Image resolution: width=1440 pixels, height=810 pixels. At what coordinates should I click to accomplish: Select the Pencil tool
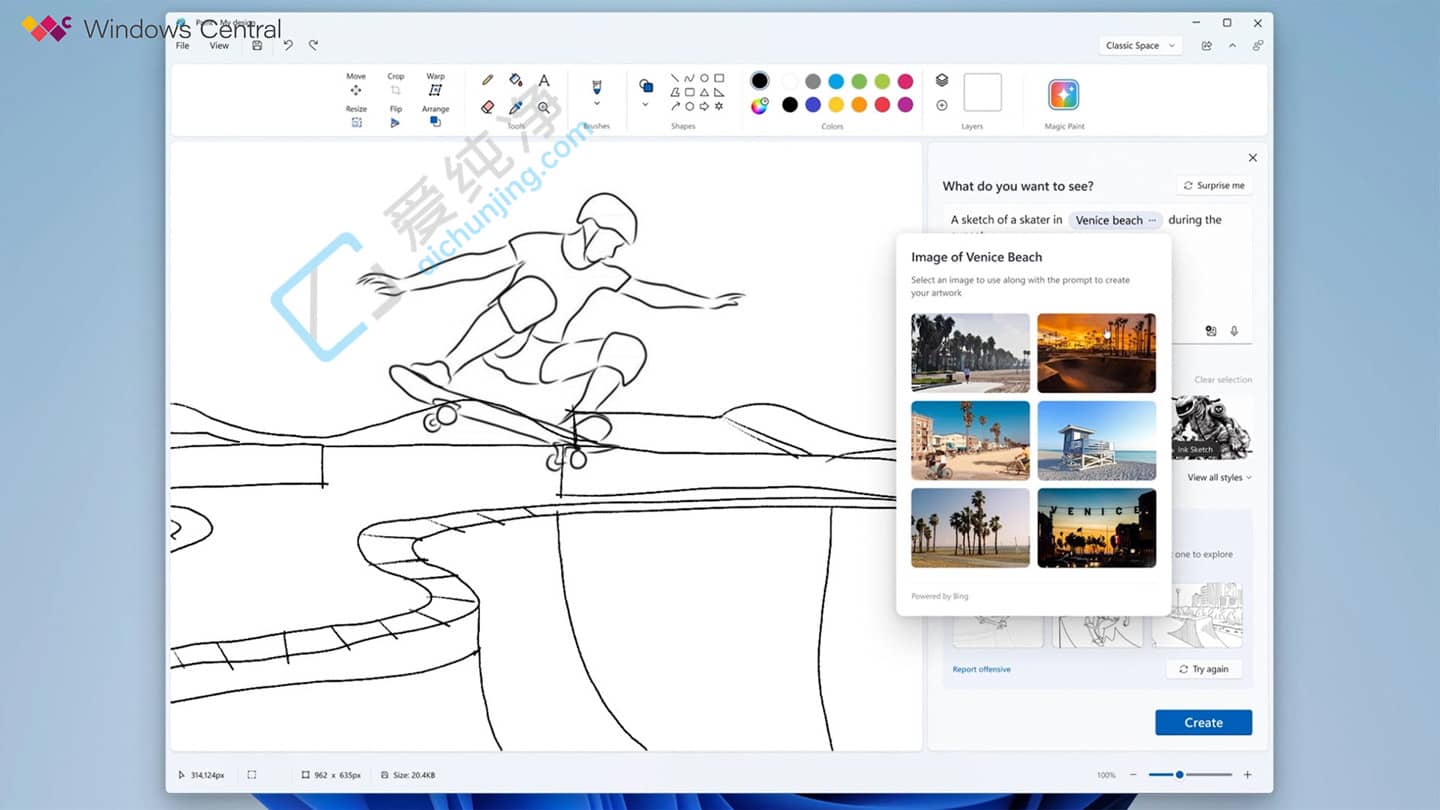(488, 80)
